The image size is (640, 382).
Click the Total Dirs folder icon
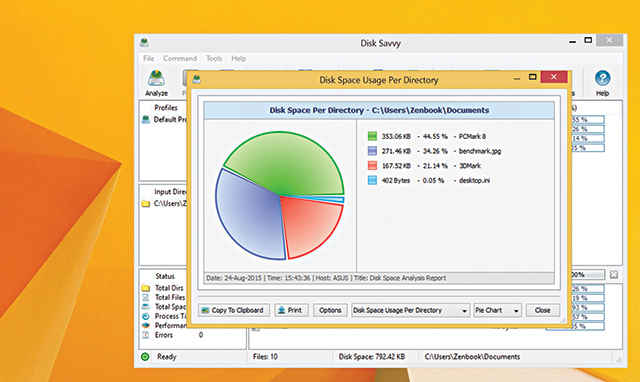[x=146, y=288]
